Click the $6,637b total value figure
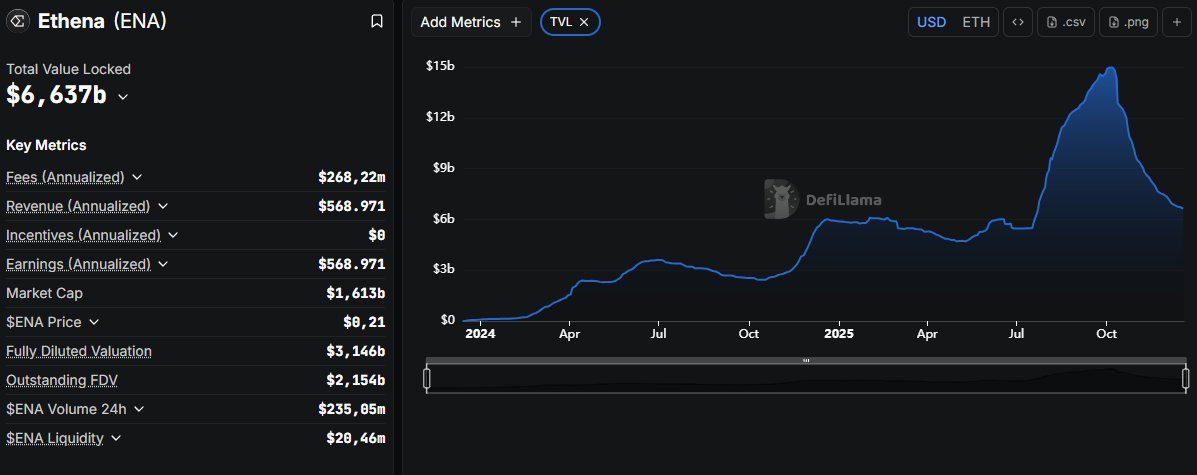Image resolution: width=1197 pixels, height=475 pixels. pos(56,95)
